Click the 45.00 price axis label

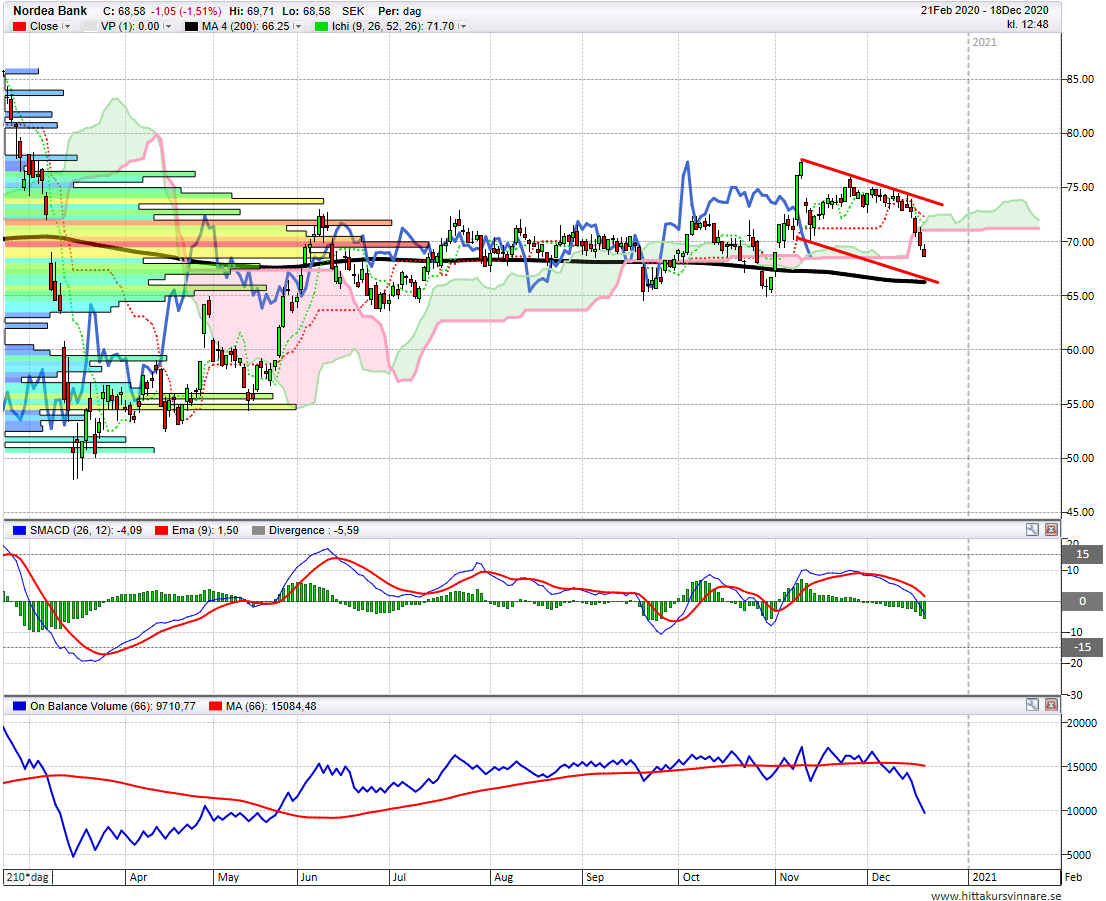click(1080, 512)
